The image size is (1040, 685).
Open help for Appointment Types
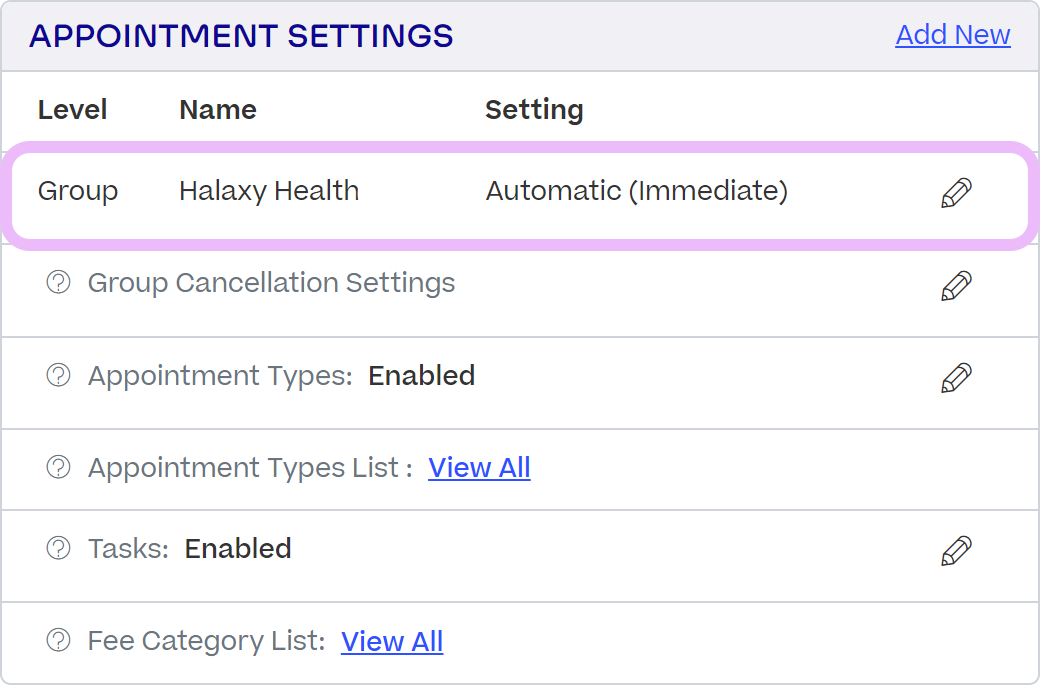(58, 375)
